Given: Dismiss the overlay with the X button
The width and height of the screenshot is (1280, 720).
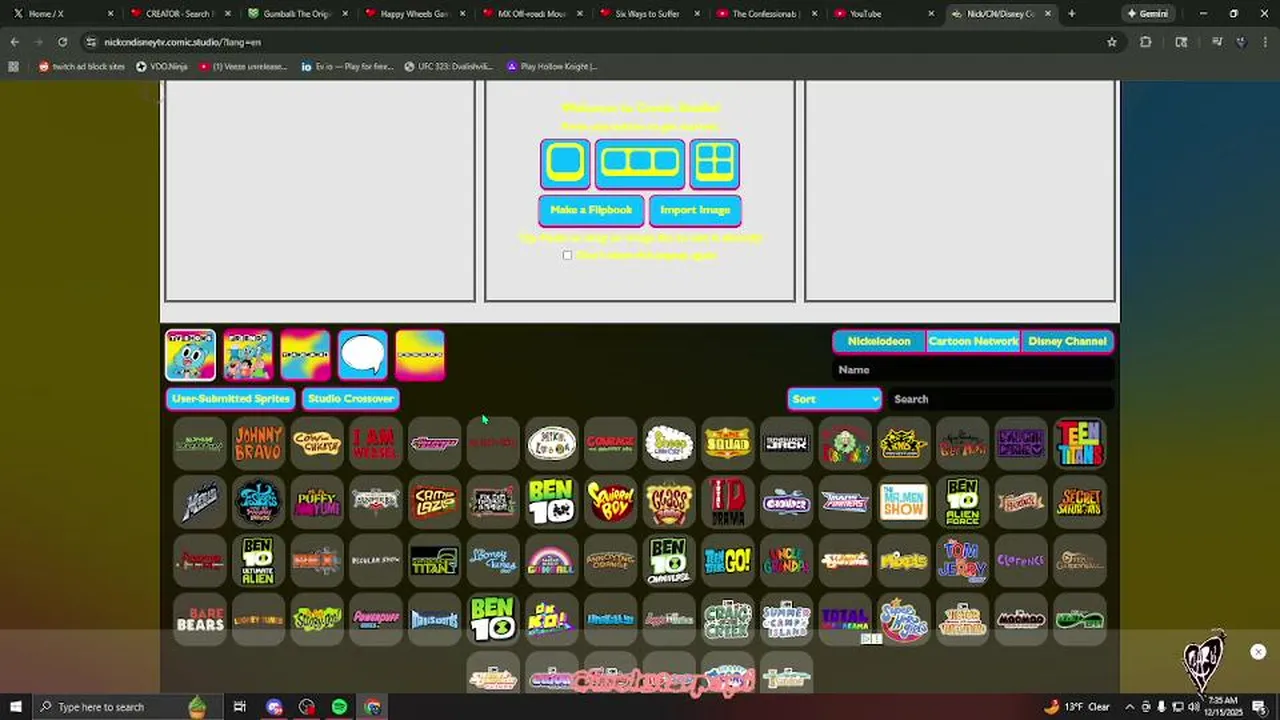Looking at the screenshot, I should (x=1258, y=652).
